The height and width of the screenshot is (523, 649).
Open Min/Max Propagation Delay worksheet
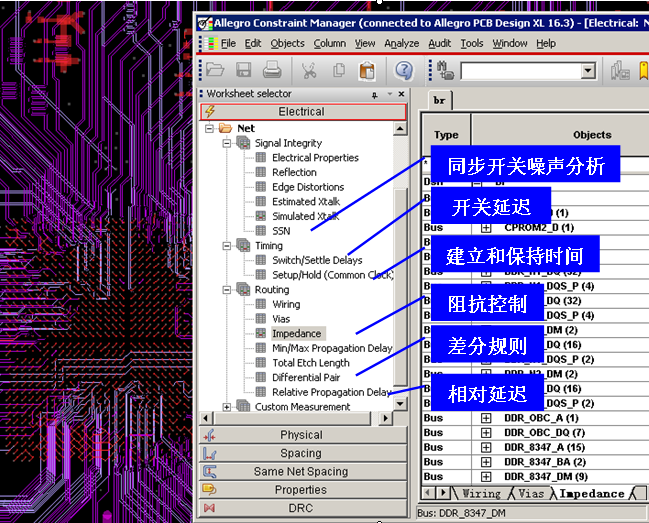point(332,348)
